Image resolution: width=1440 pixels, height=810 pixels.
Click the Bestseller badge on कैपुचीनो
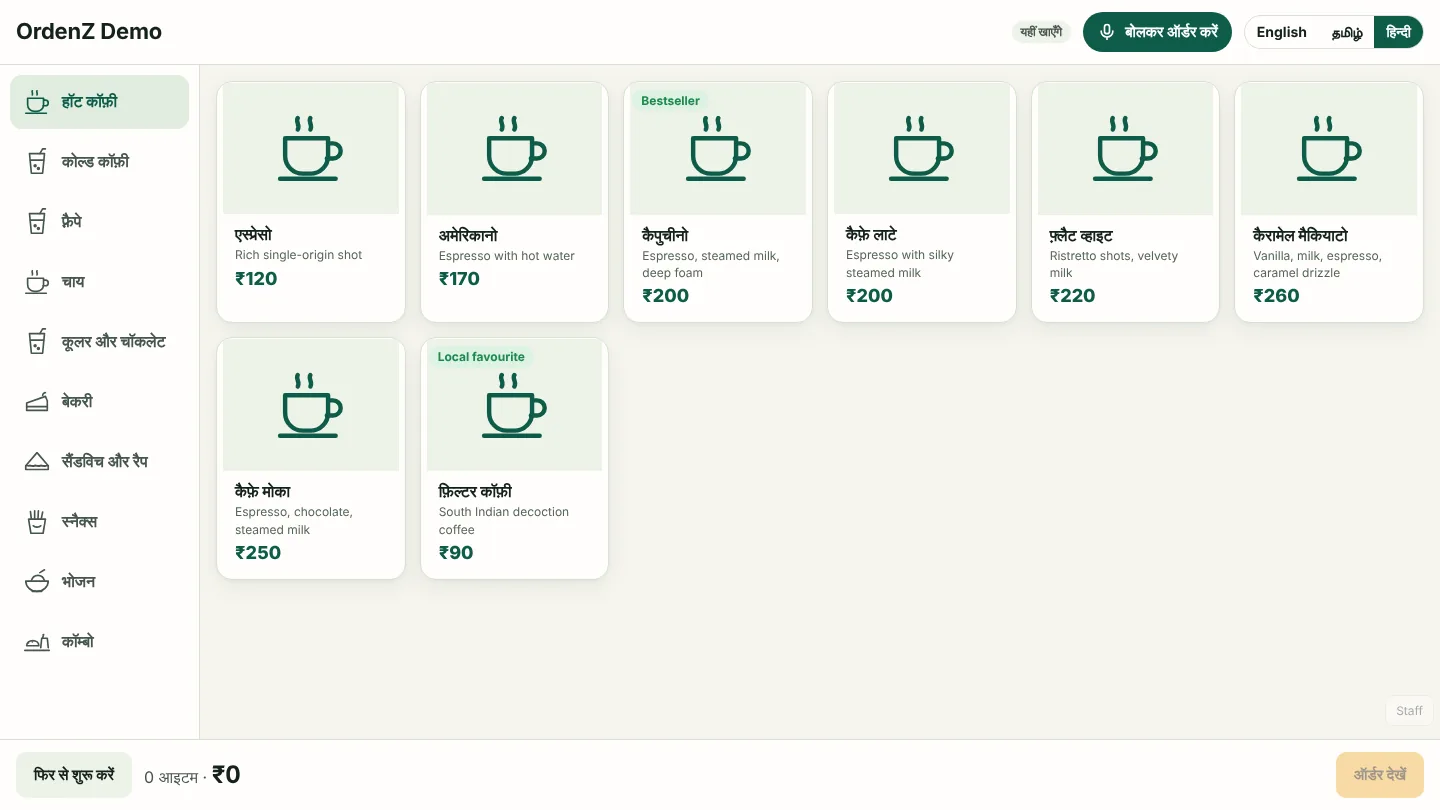point(670,101)
